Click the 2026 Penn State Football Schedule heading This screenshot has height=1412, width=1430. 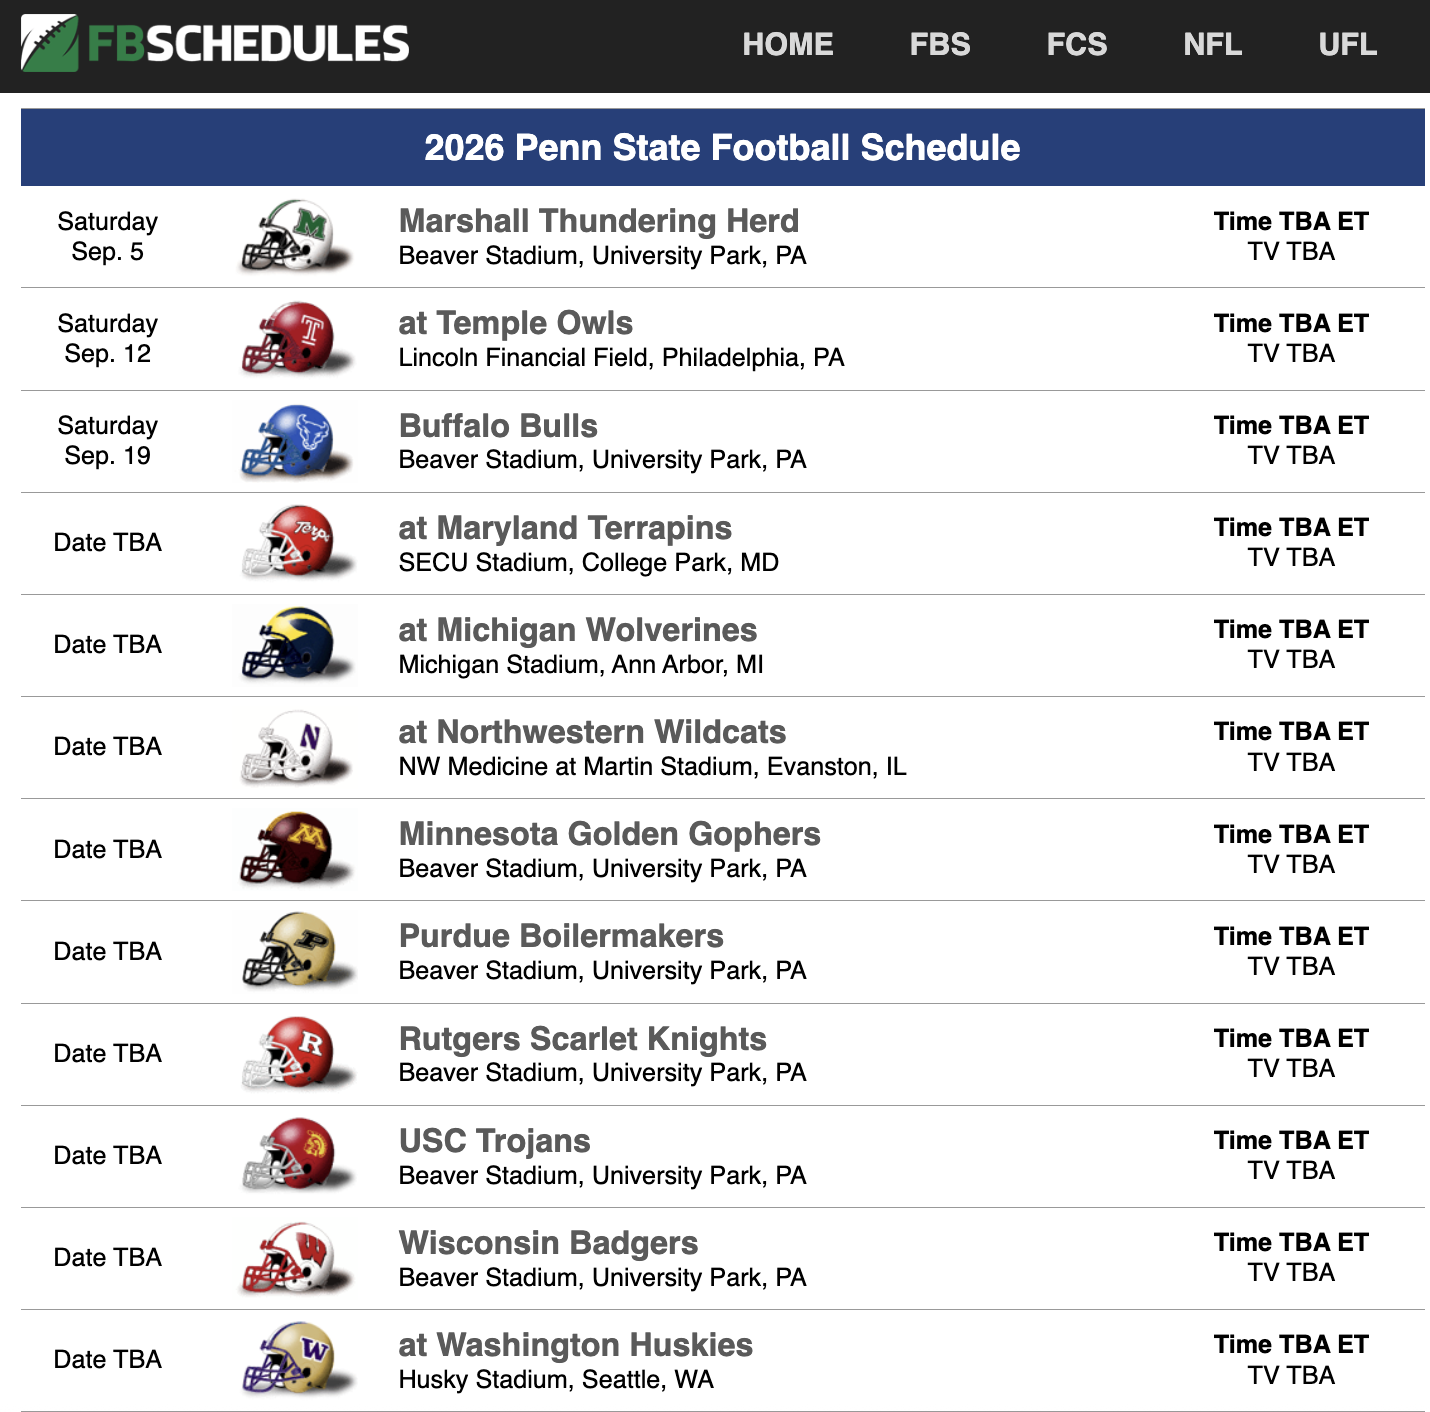click(x=722, y=148)
